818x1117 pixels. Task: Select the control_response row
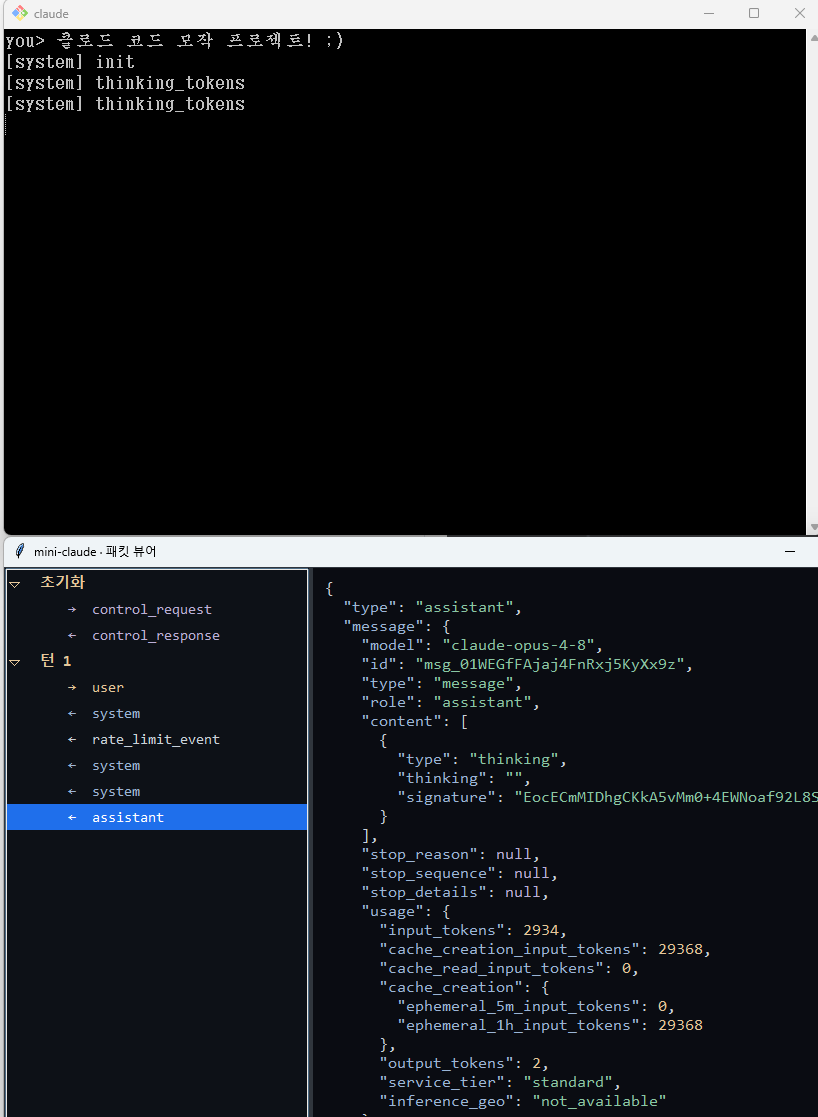pyautogui.click(x=157, y=635)
